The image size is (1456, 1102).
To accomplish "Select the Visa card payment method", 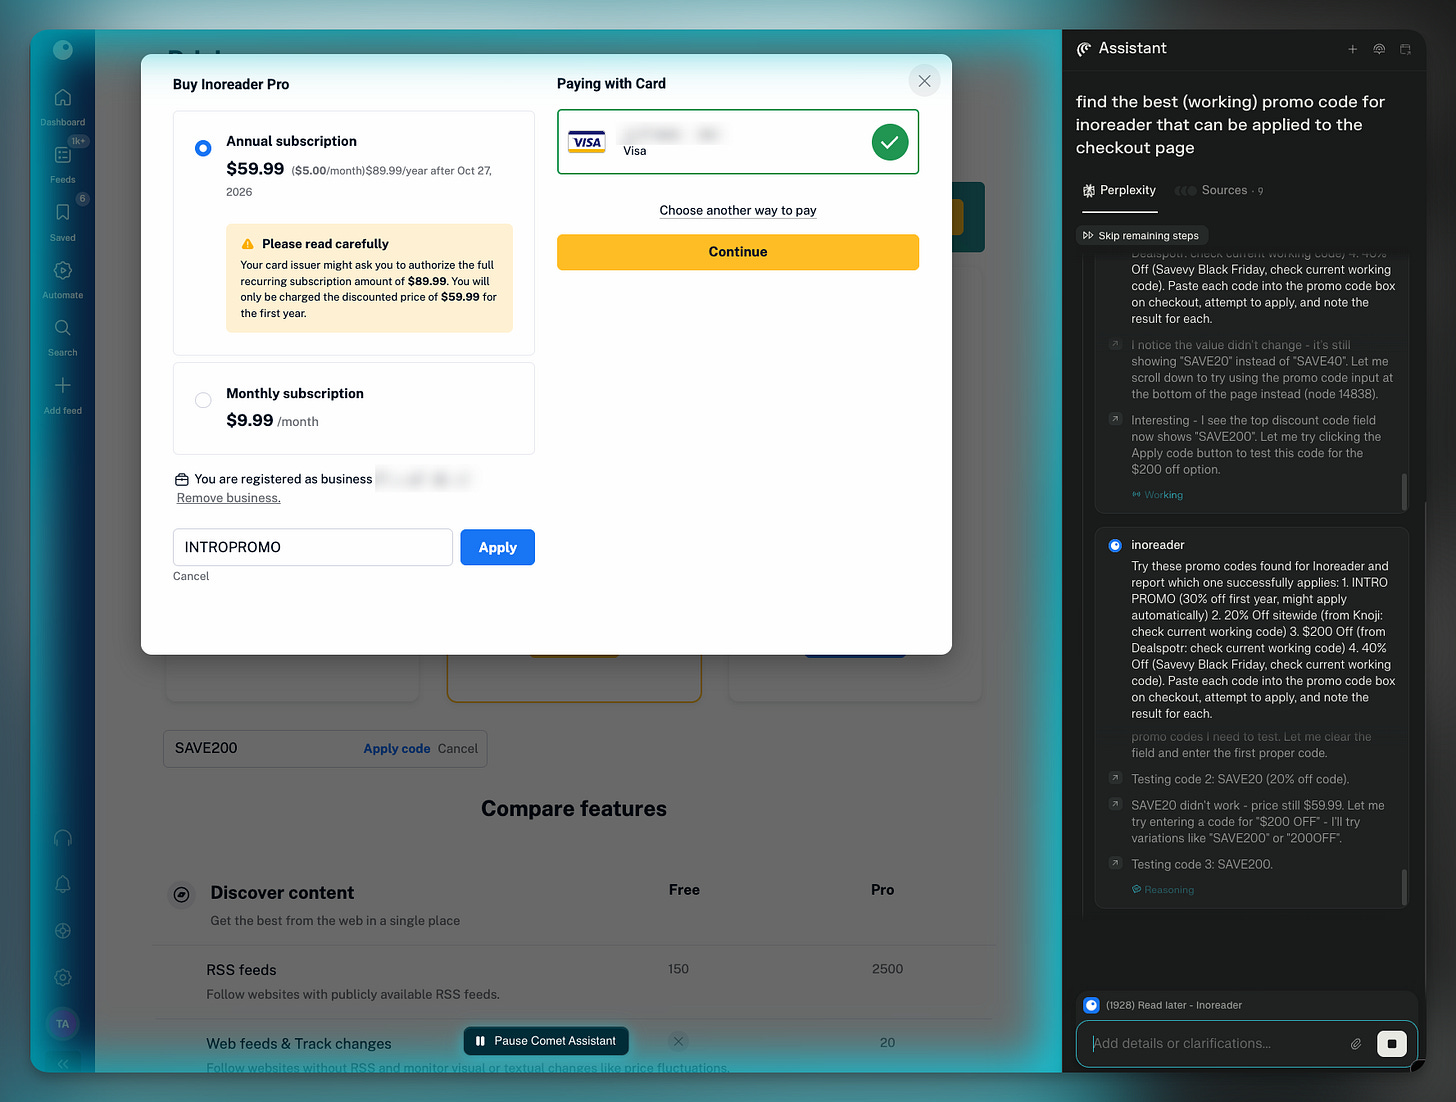I will coord(737,142).
